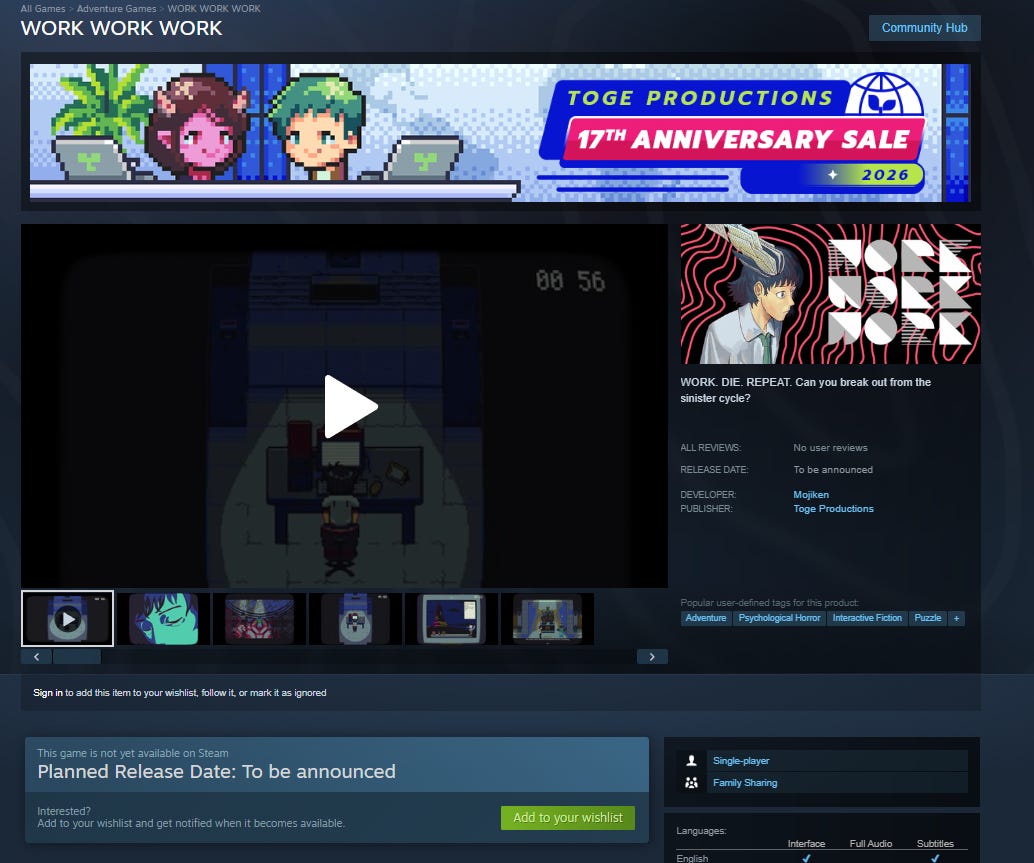Screen dimensions: 1034x863
Task: View the sixth hallway screenshot thumbnail
Action: click(547, 618)
